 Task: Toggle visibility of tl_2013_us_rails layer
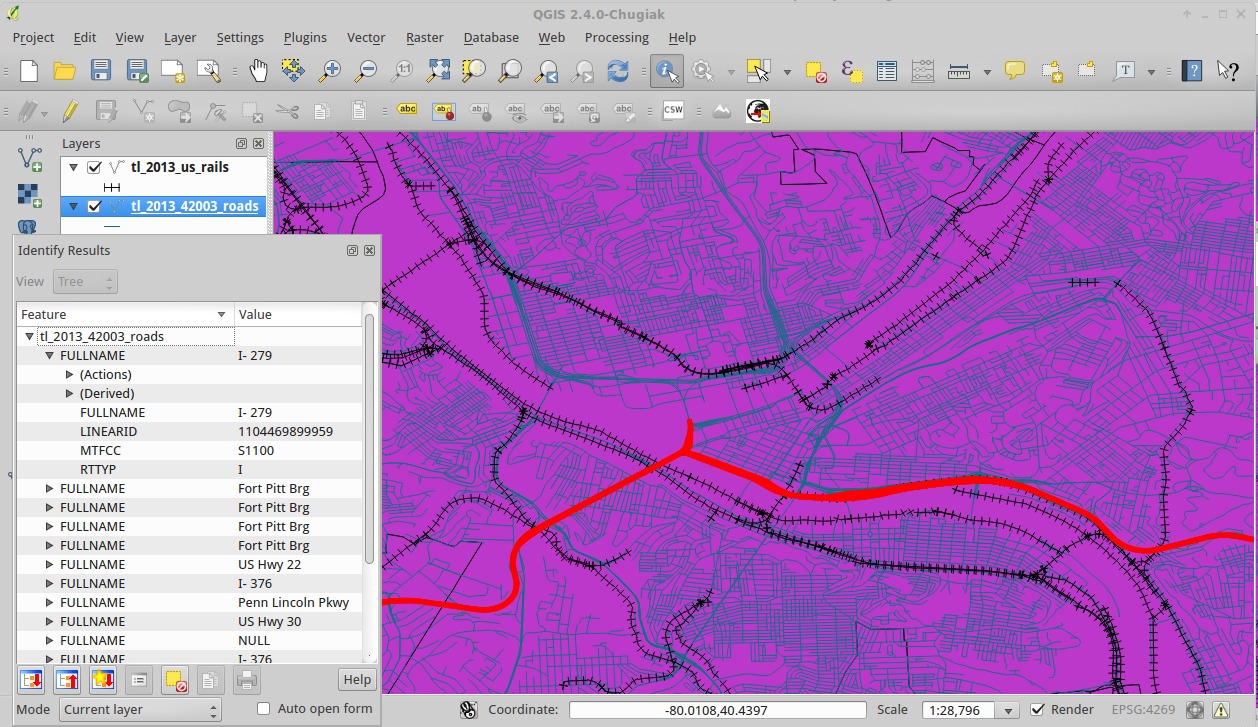click(x=95, y=168)
